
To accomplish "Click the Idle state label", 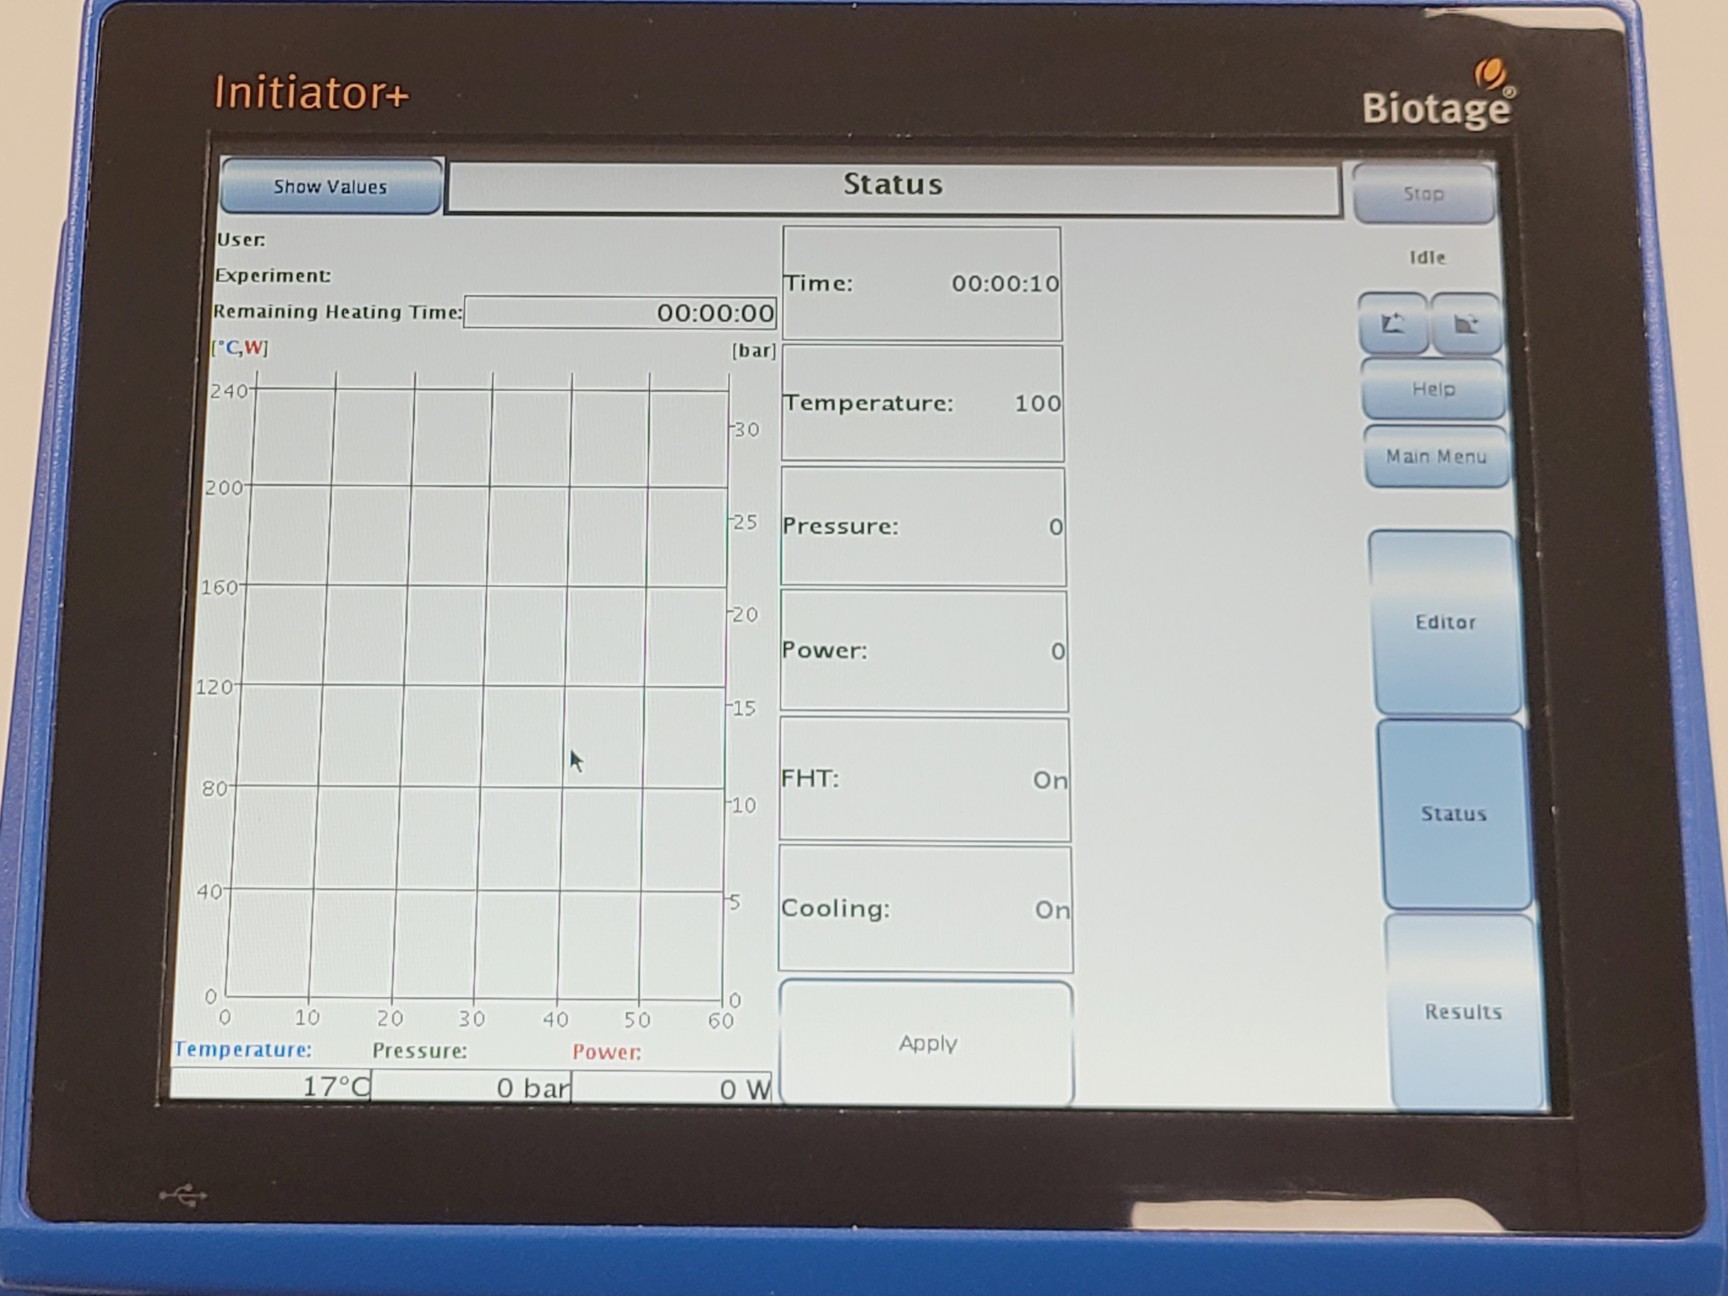I will click(x=1428, y=258).
